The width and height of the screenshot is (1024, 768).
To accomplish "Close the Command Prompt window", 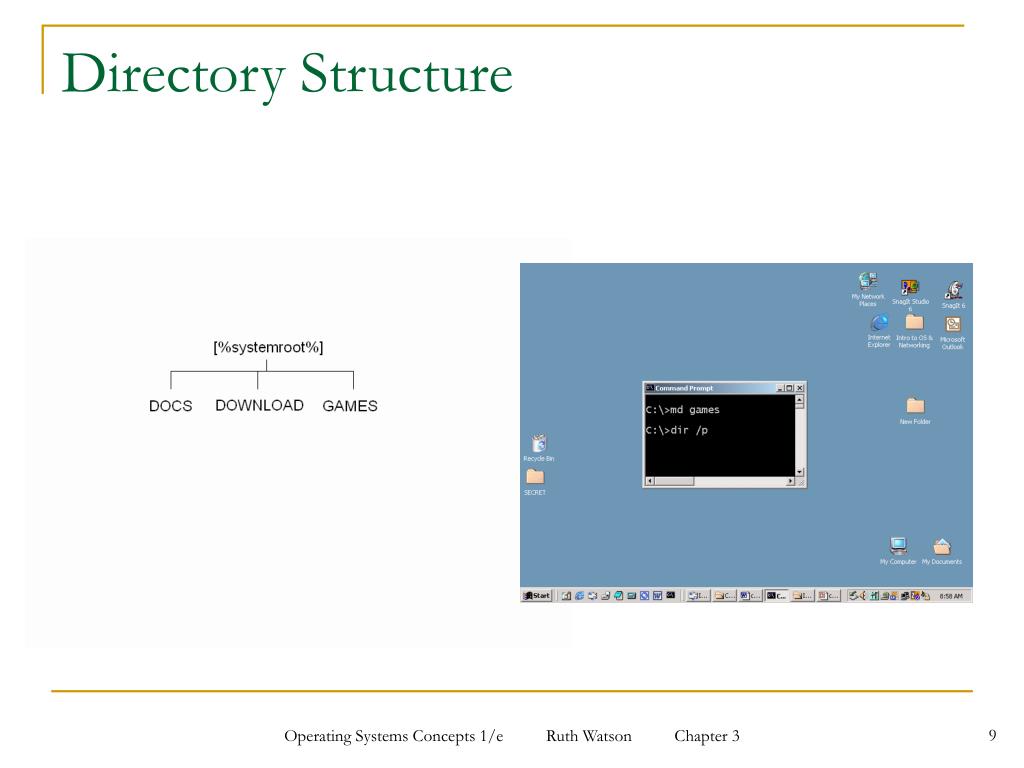I will [799, 388].
